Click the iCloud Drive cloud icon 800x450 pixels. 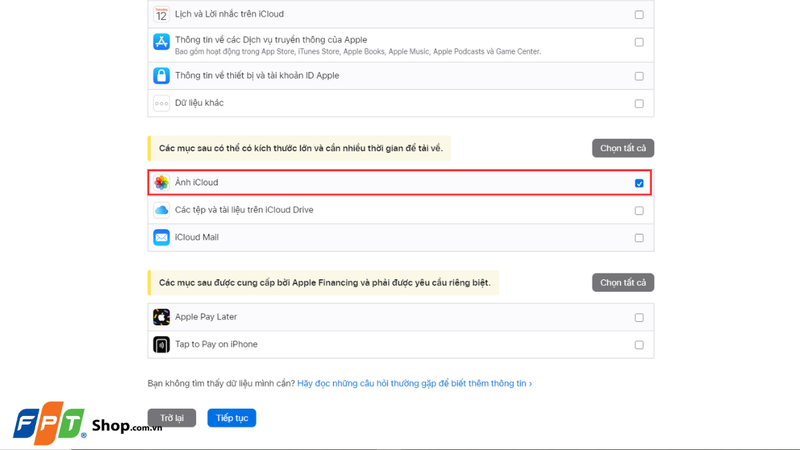tap(161, 210)
